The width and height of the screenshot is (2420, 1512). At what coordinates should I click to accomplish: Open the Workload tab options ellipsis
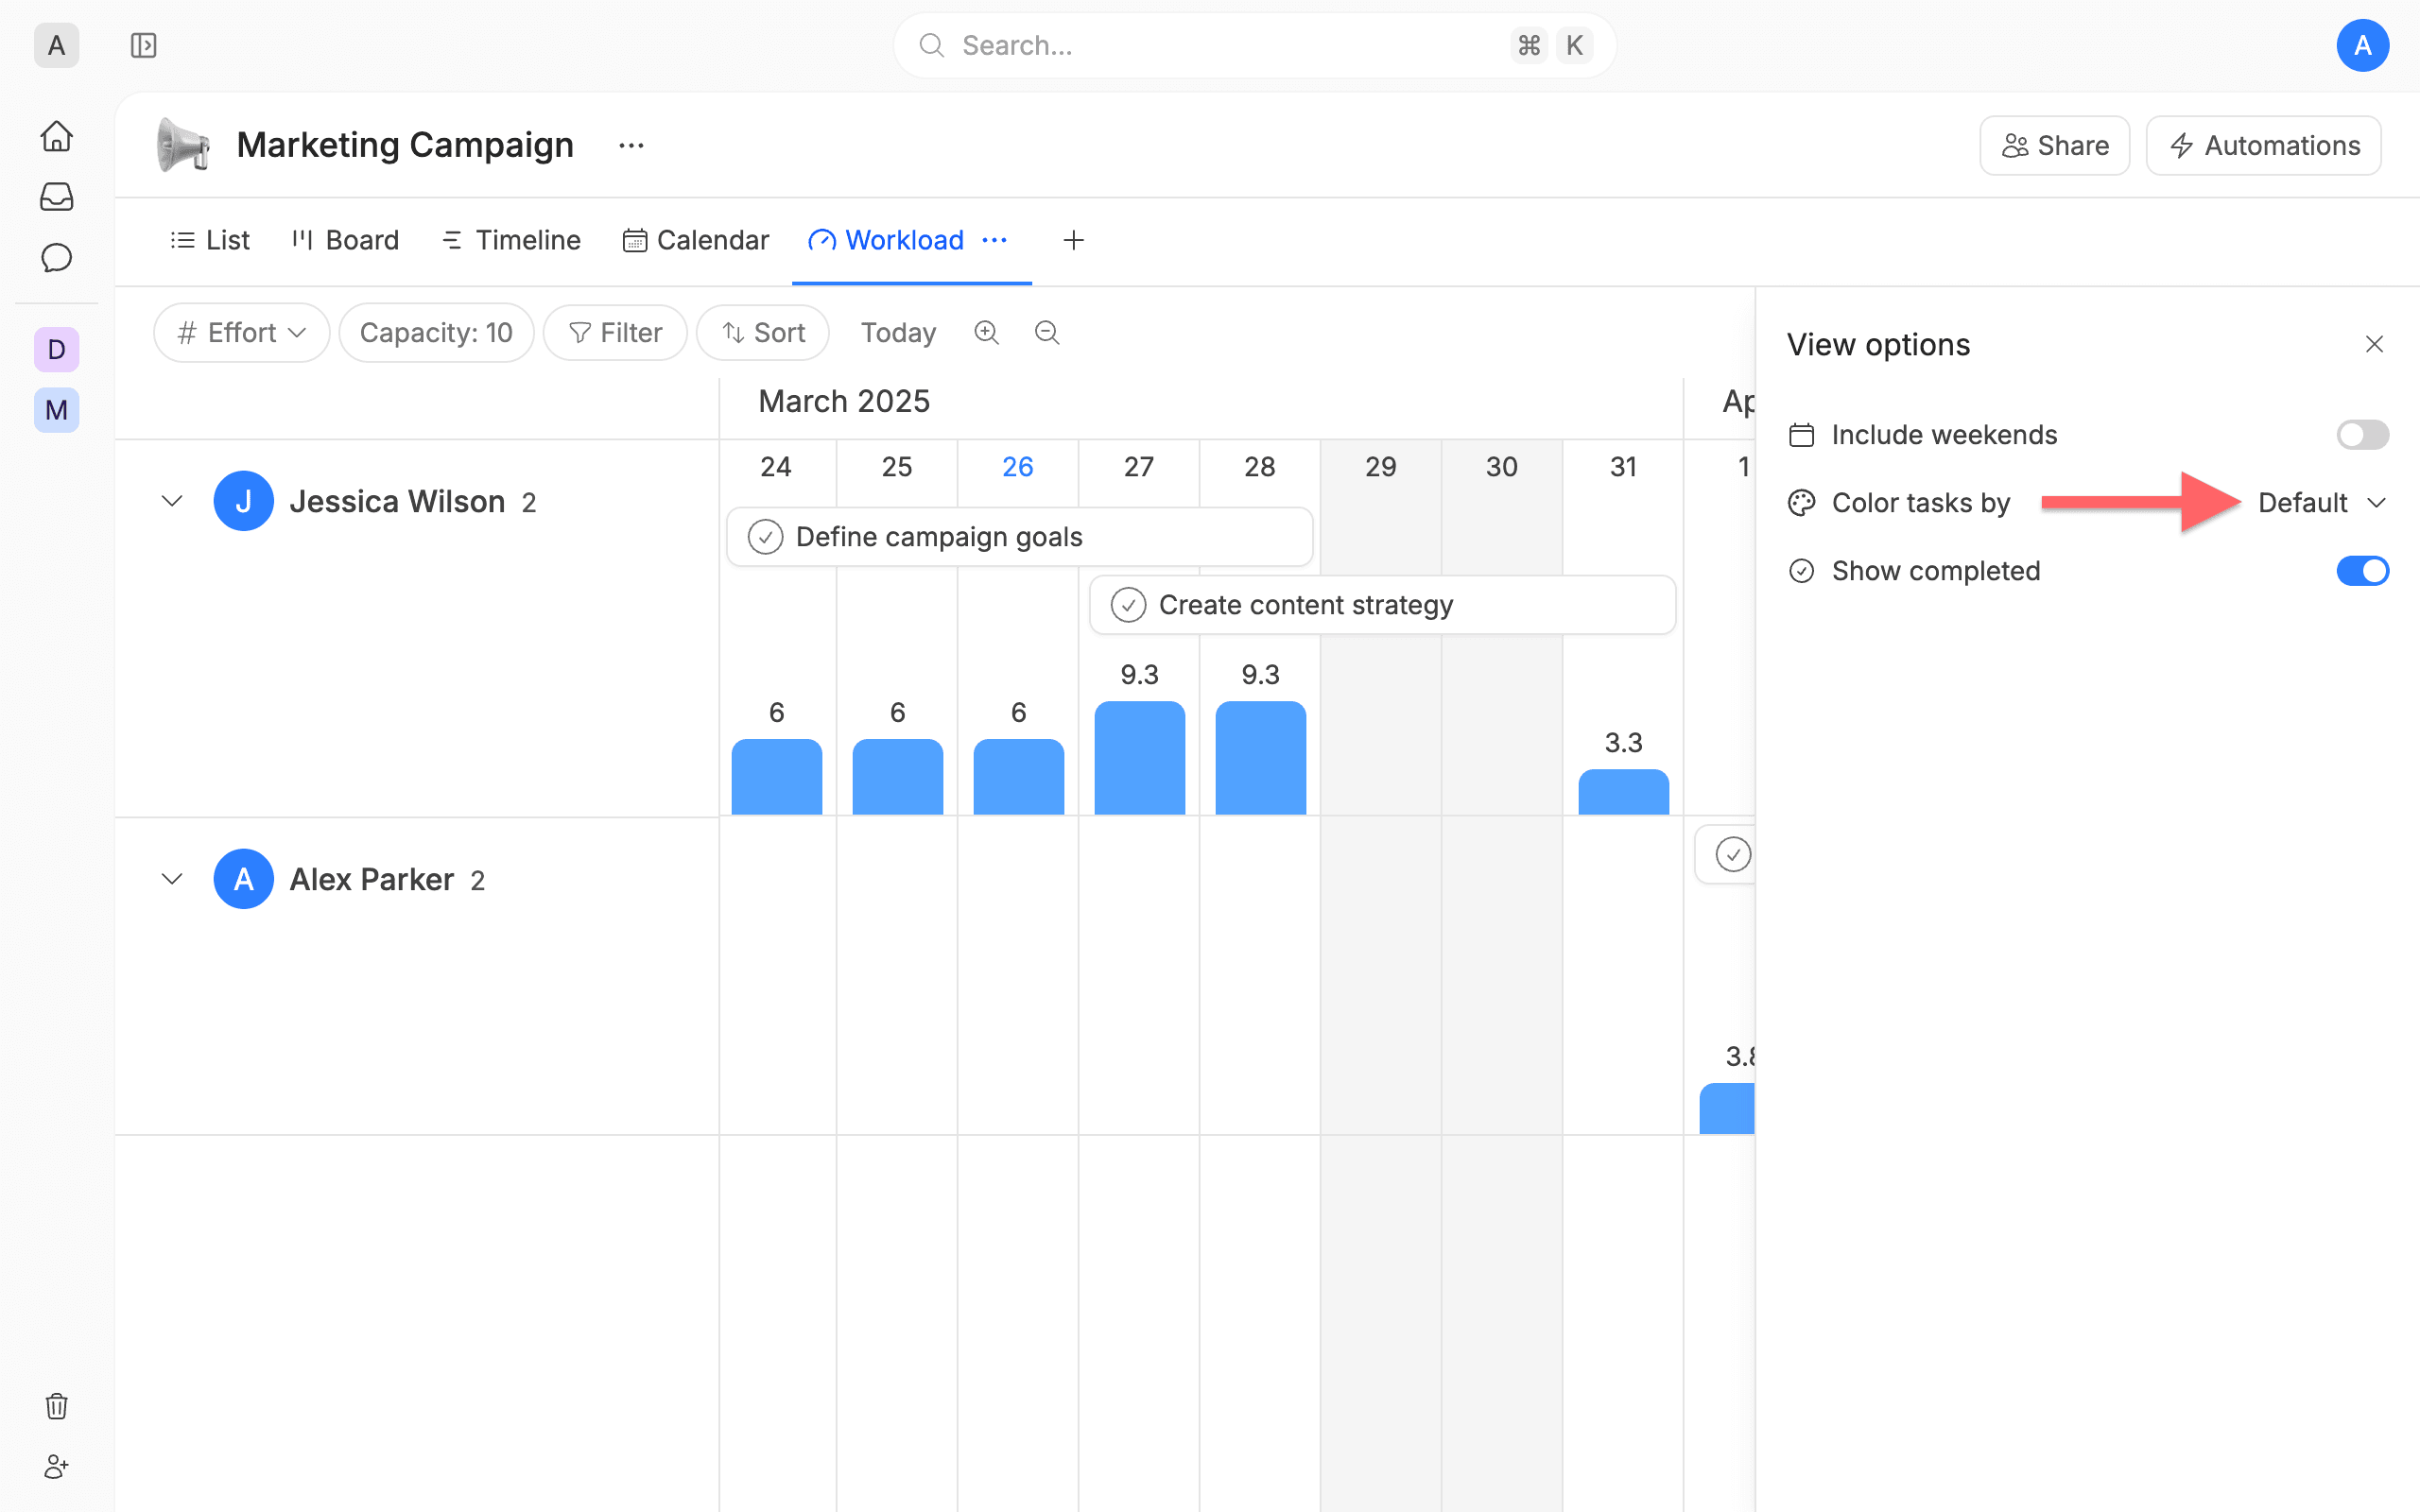tap(995, 240)
